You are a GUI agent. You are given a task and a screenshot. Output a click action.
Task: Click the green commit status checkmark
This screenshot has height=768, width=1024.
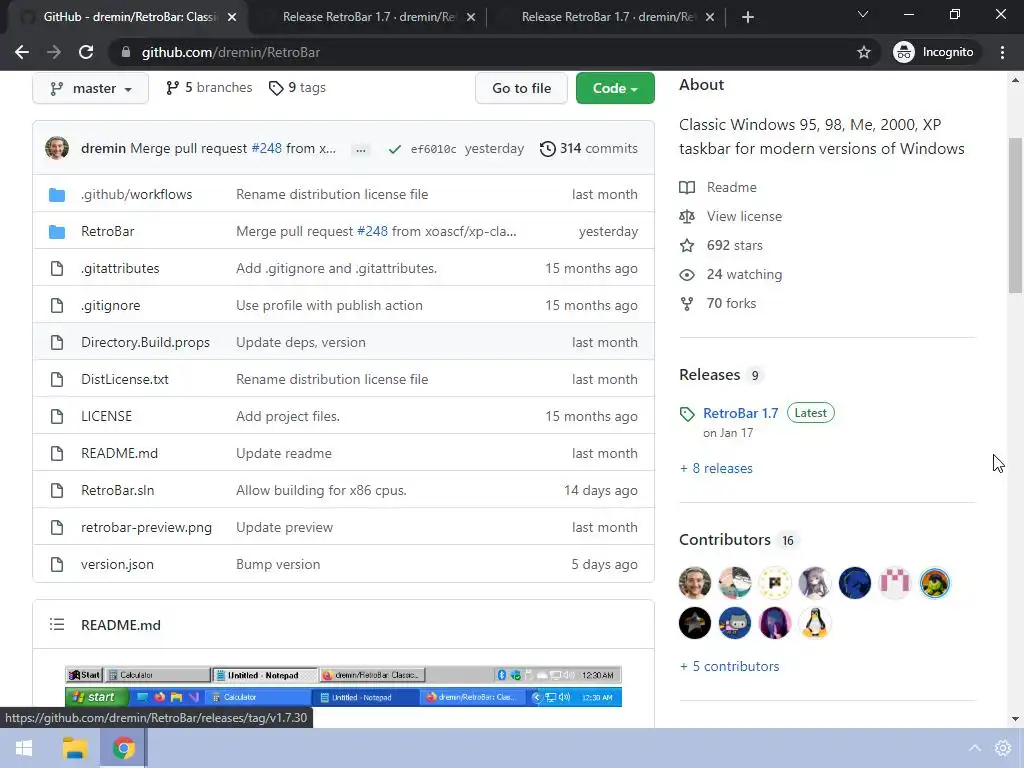(394, 149)
